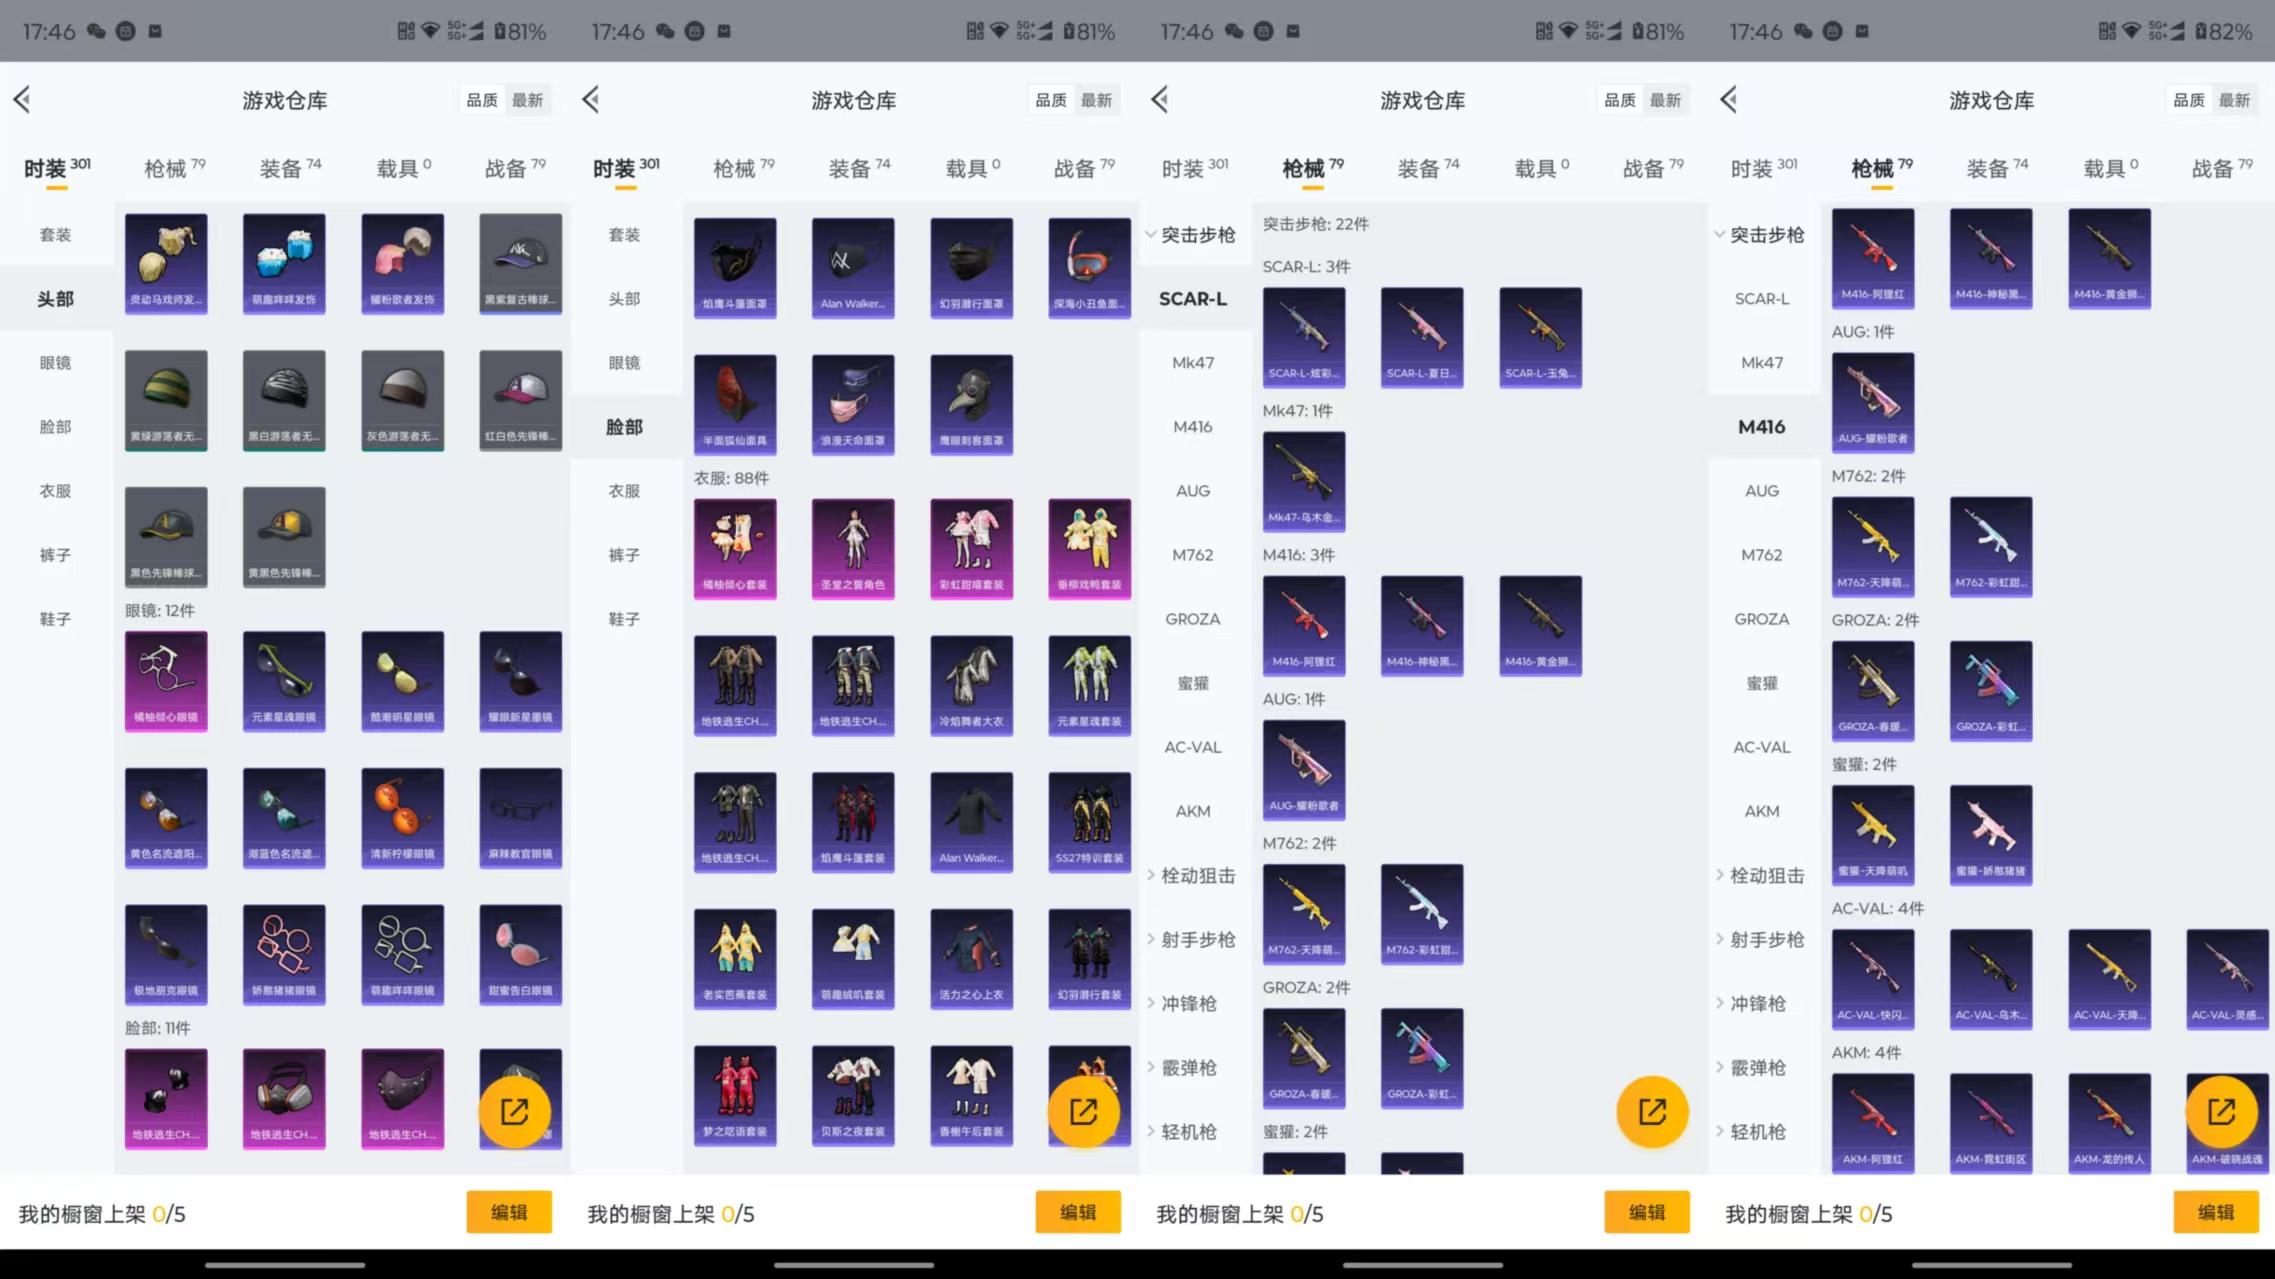Tap the orange share button on second screen

coord(1083,1111)
